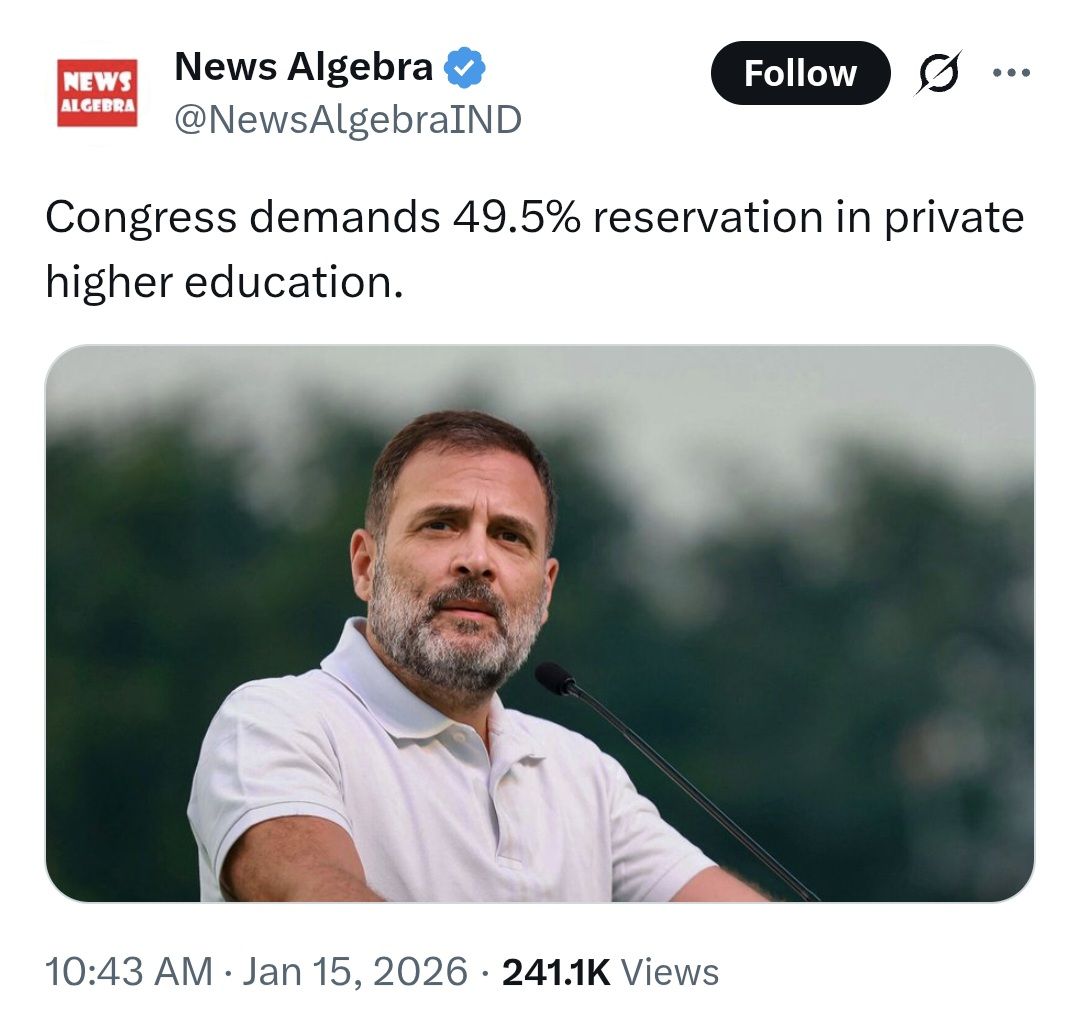Click the 49.5% figure in the tweet

click(510, 218)
